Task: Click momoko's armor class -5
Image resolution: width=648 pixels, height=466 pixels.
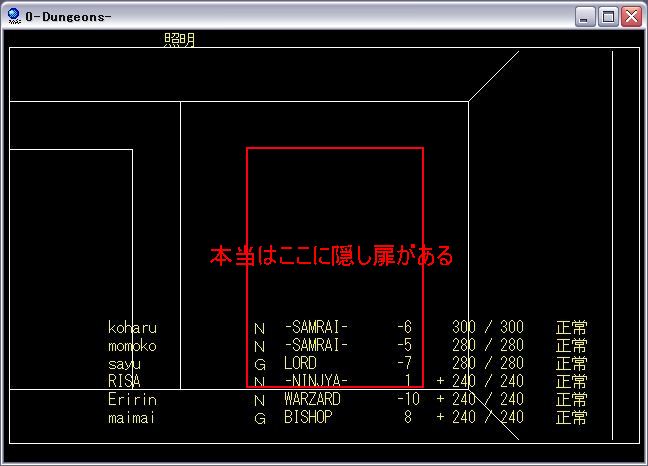Action: click(x=404, y=345)
